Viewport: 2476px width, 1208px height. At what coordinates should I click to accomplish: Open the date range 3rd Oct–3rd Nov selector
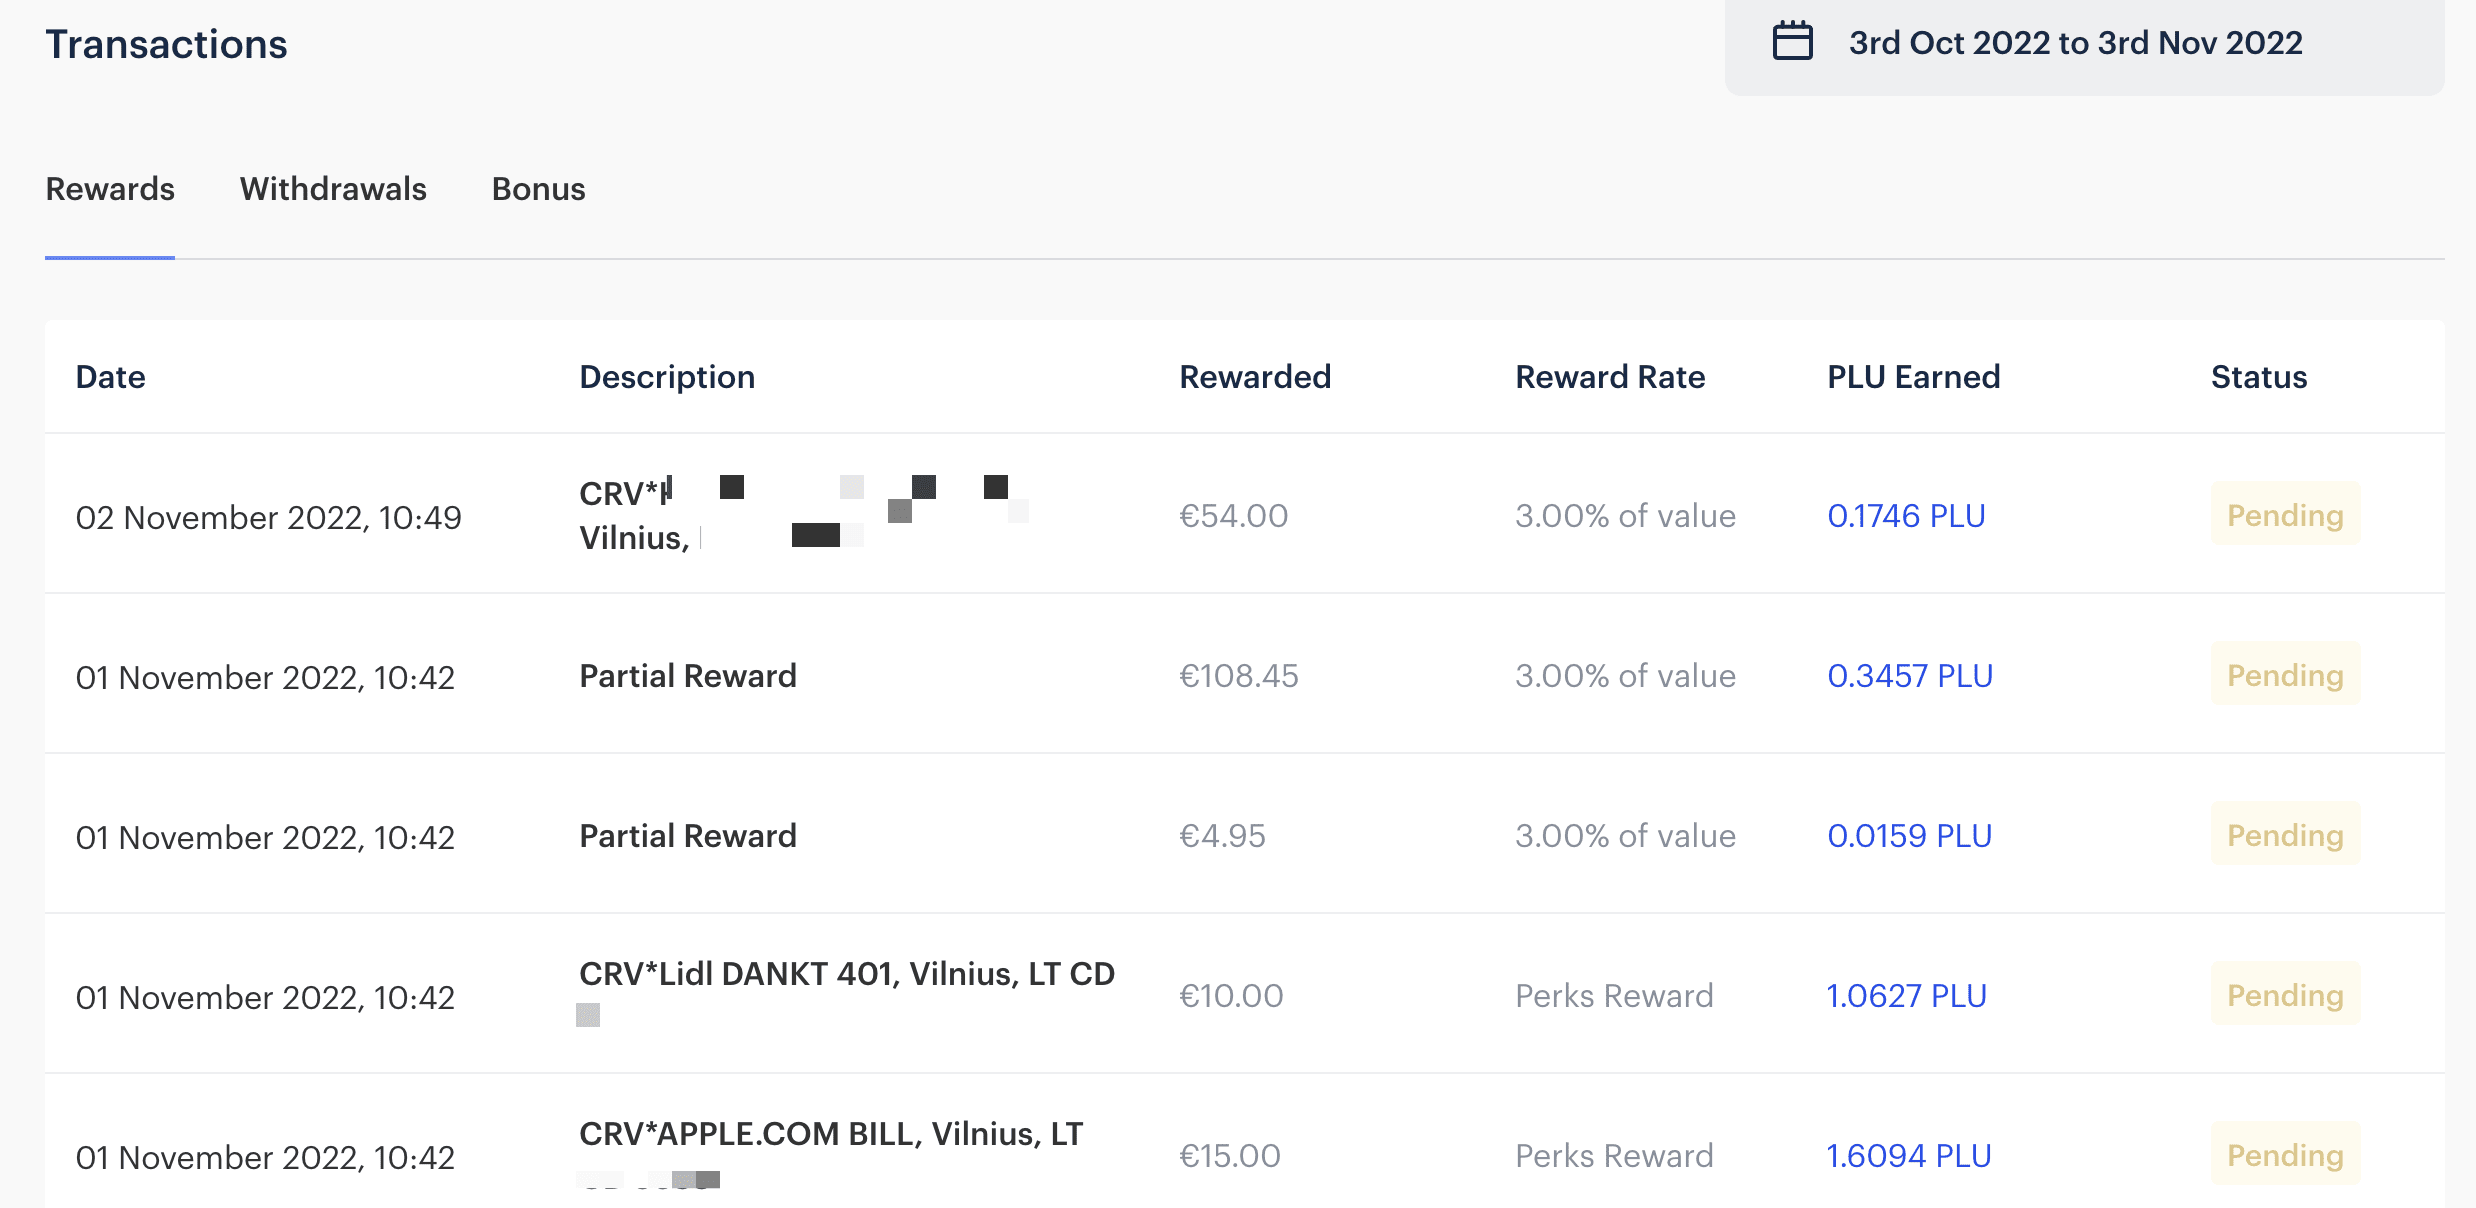pyautogui.click(x=2075, y=43)
